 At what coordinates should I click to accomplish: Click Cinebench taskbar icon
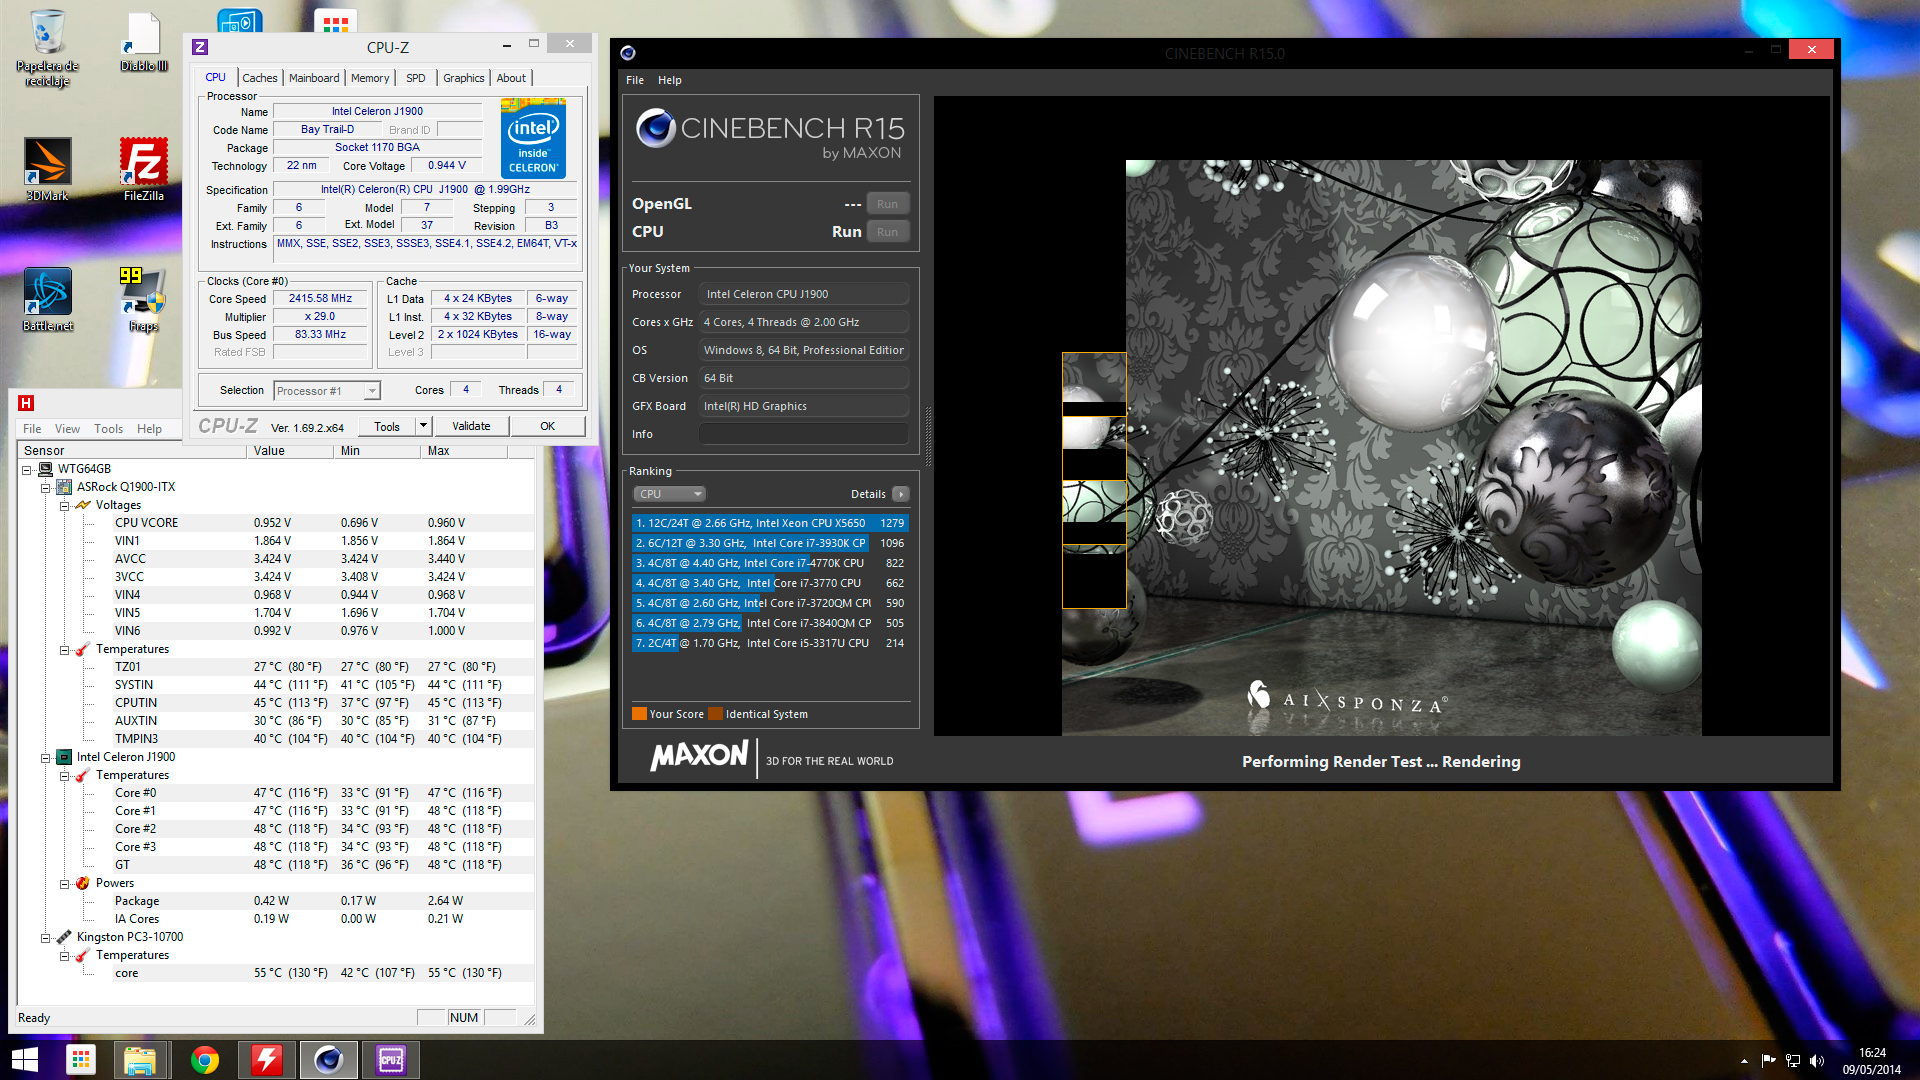click(329, 1060)
